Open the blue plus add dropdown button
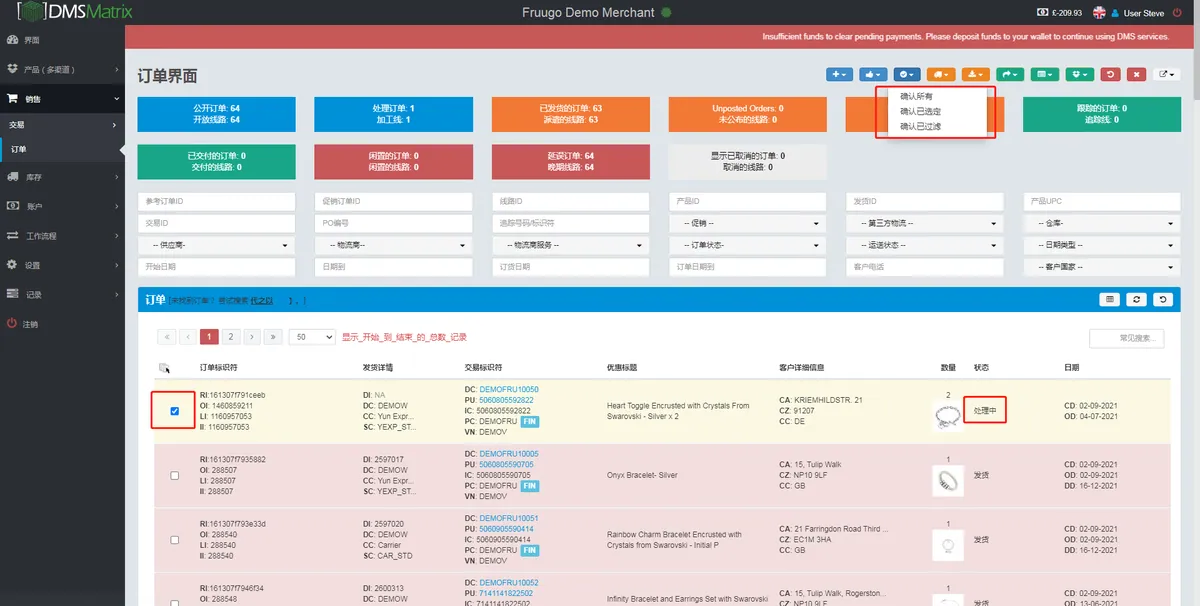 (x=839, y=74)
